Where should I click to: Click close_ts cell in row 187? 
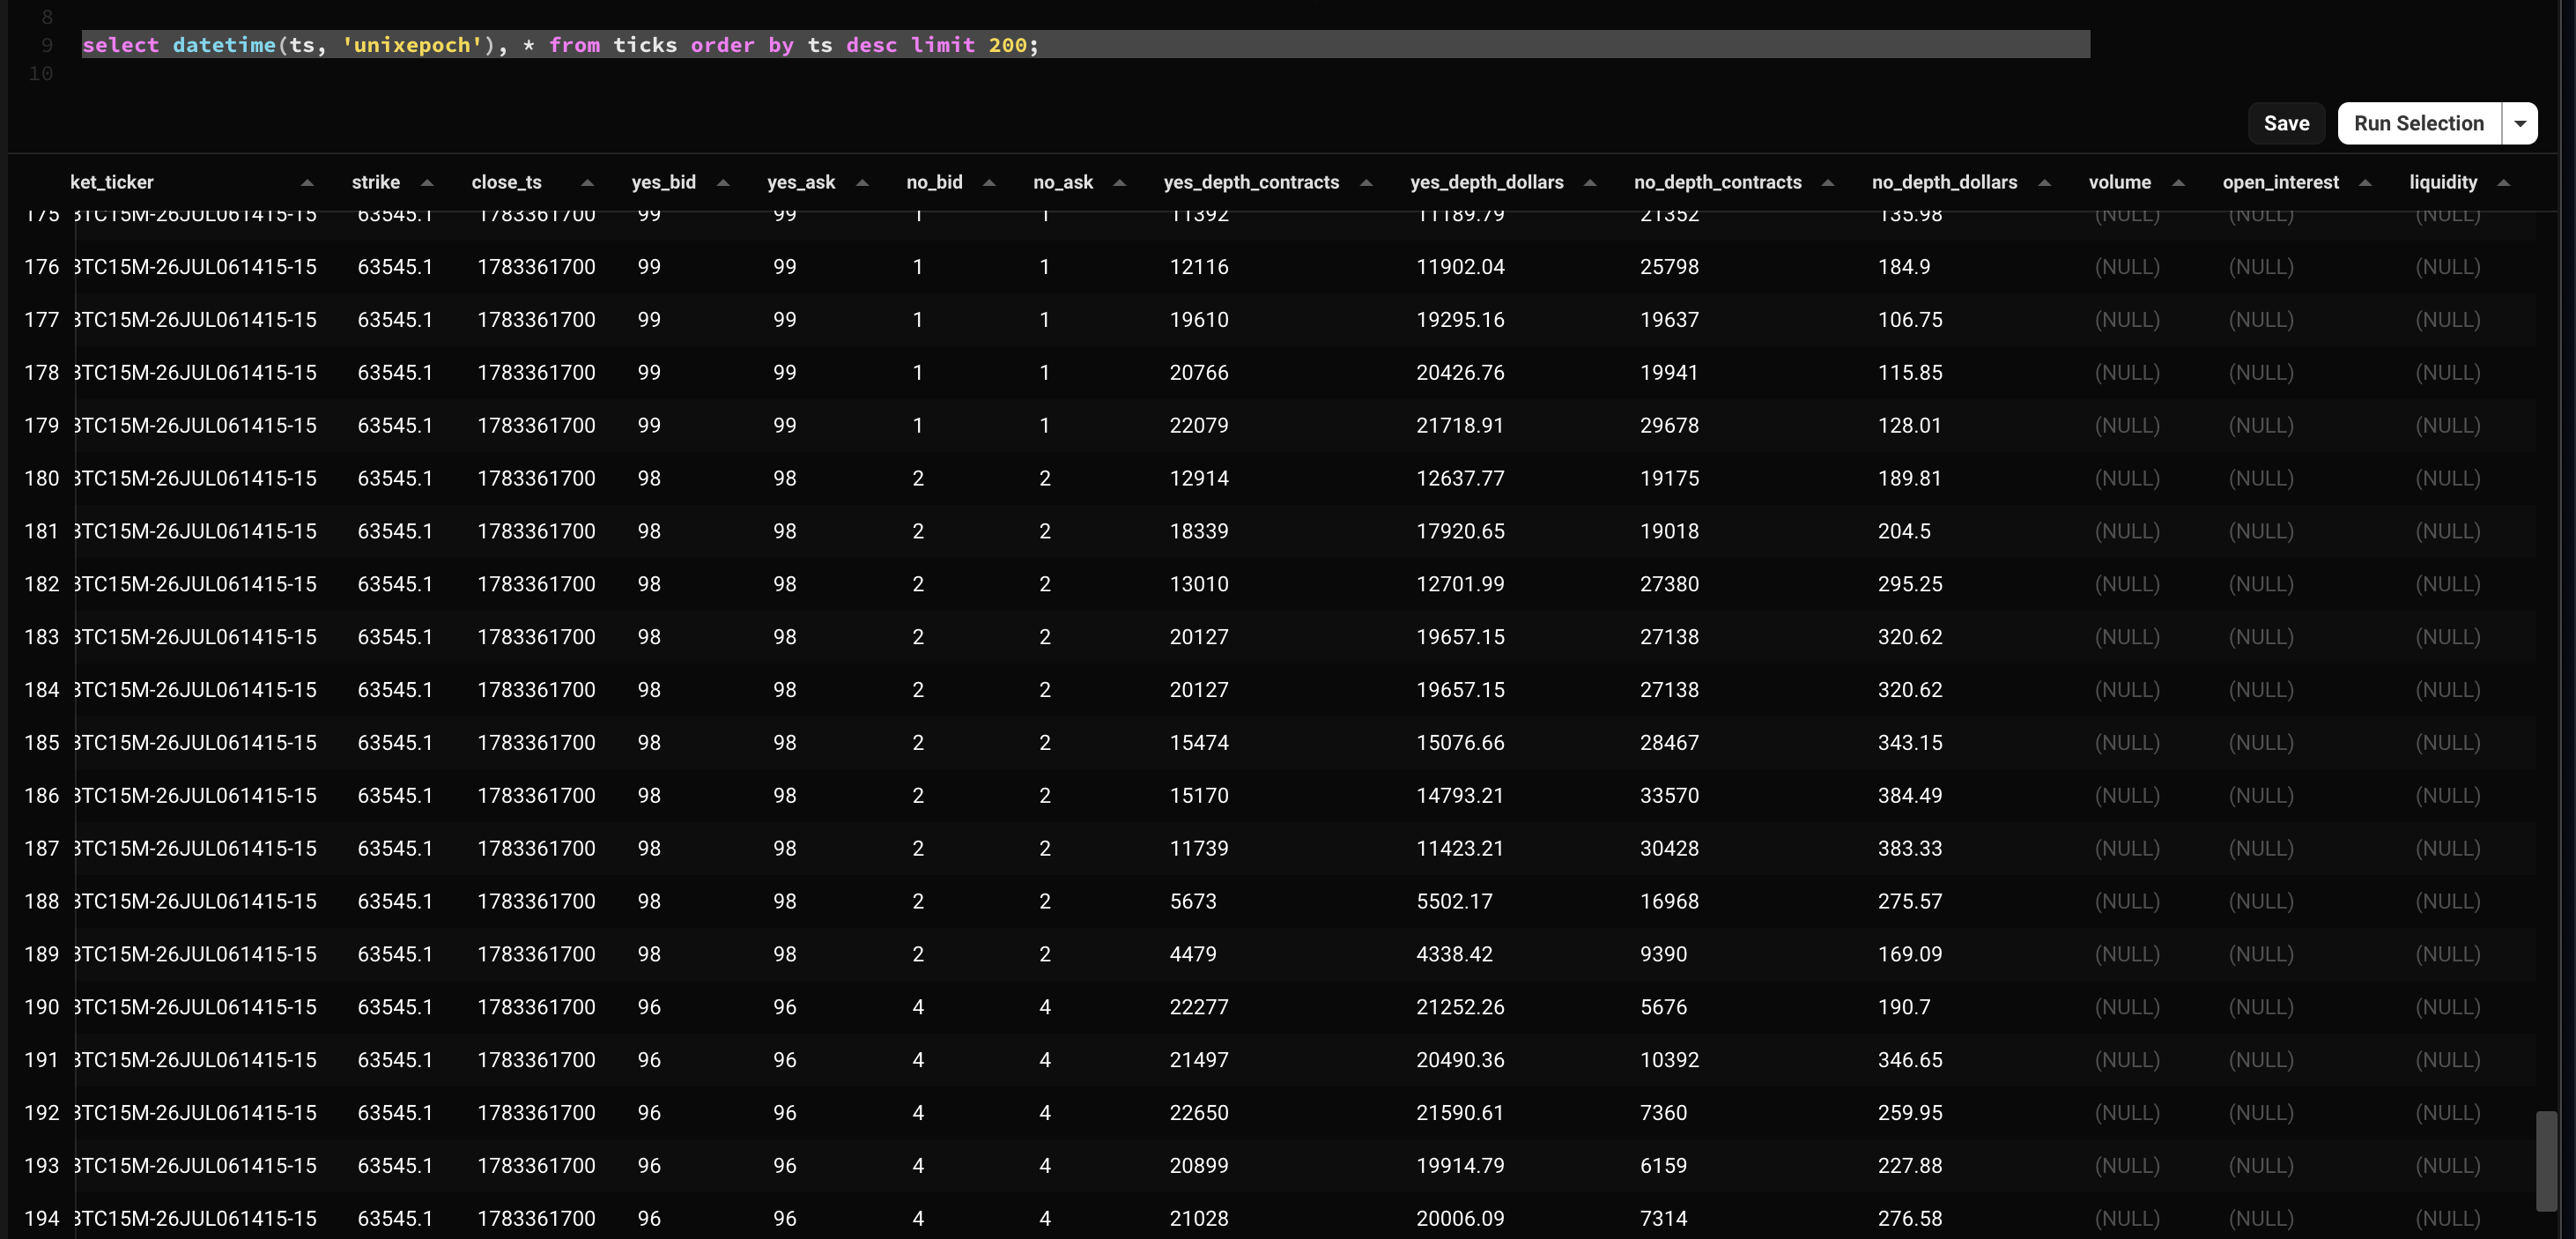click(536, 849)
